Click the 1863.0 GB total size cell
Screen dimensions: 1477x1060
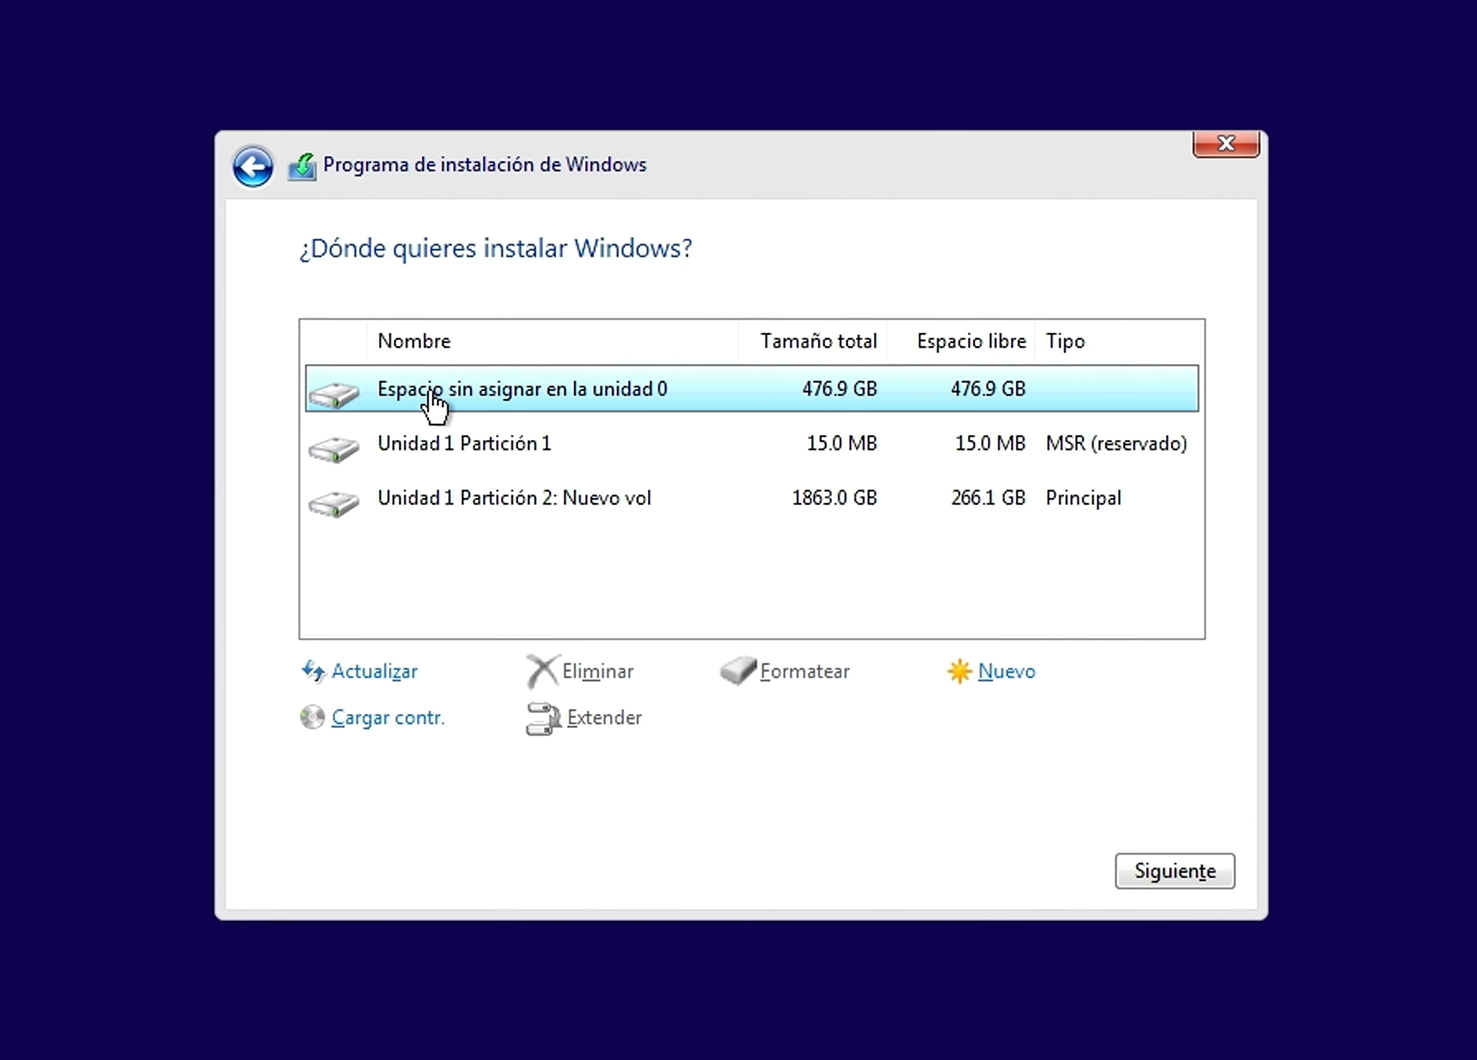834,498
